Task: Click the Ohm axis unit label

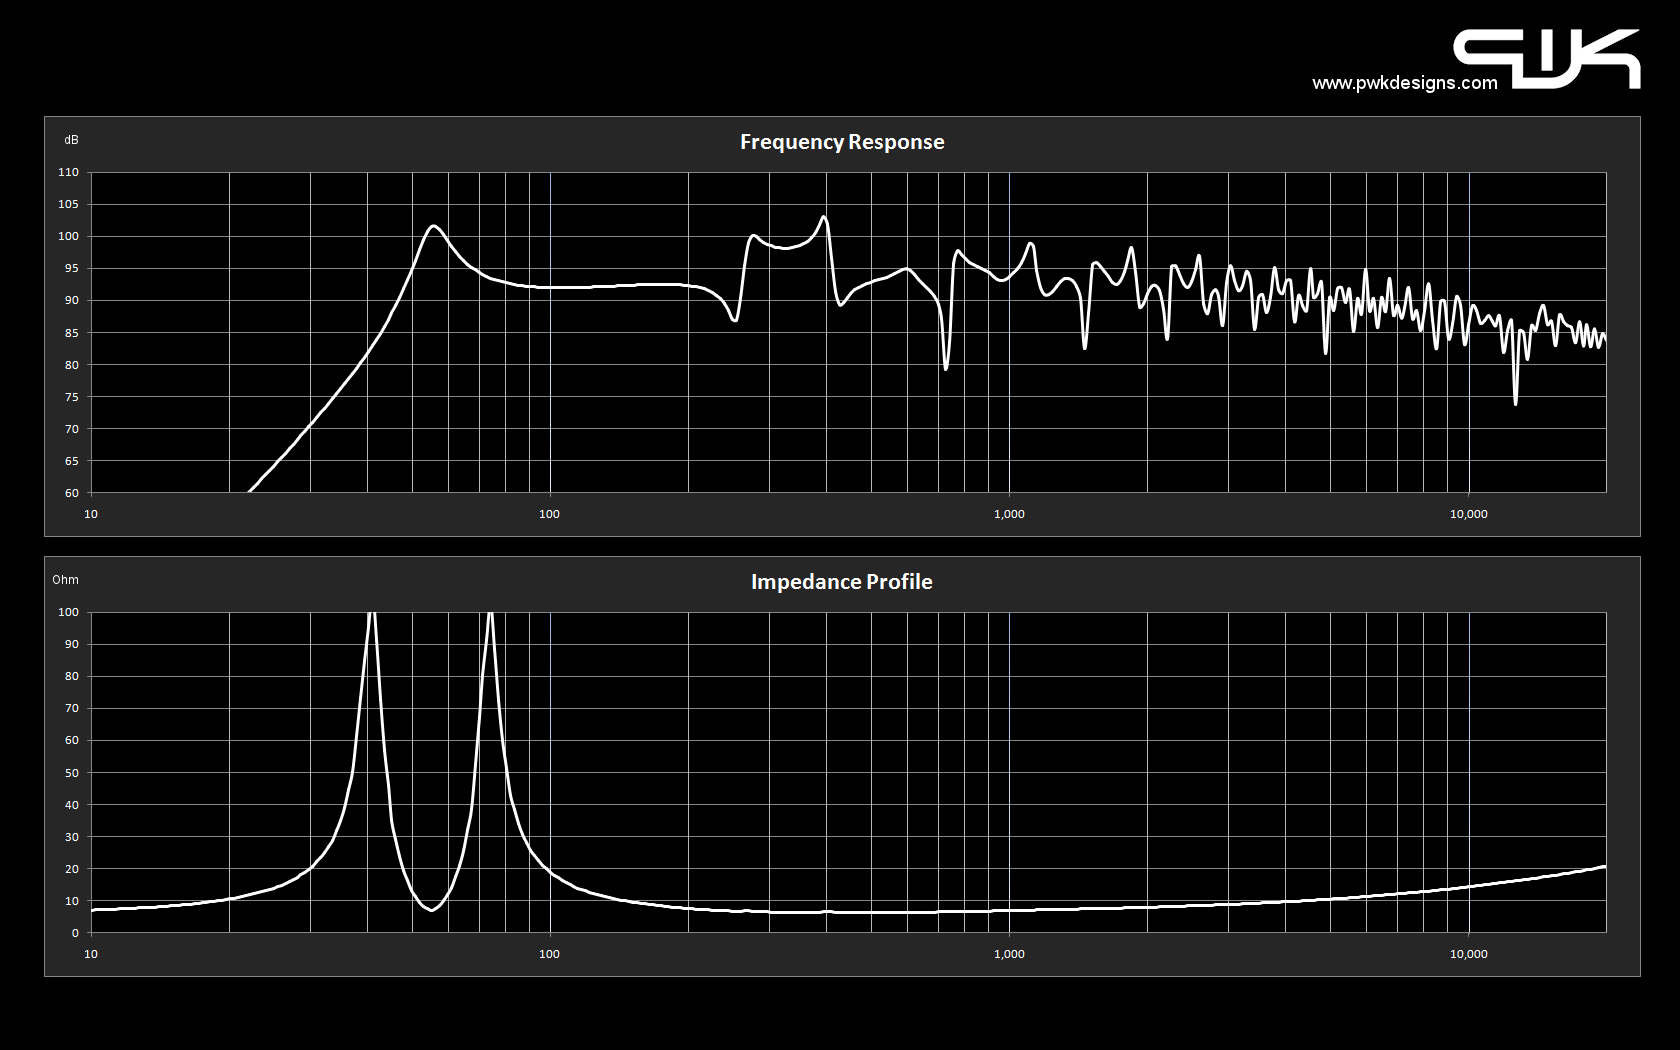Action: coord(65,580)
